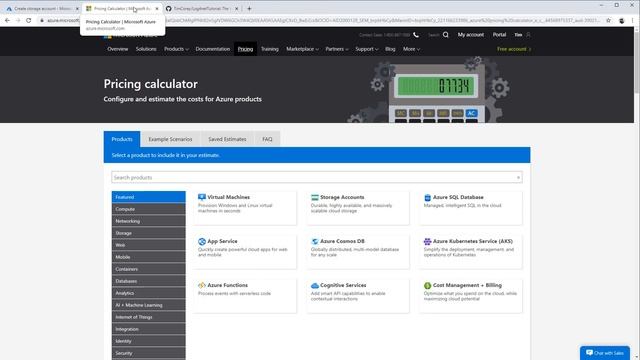Image resolution: width=640 pixels, height=360 pixels.
Task: Click the Azure SQL Database icon
Action: point(427,197)
